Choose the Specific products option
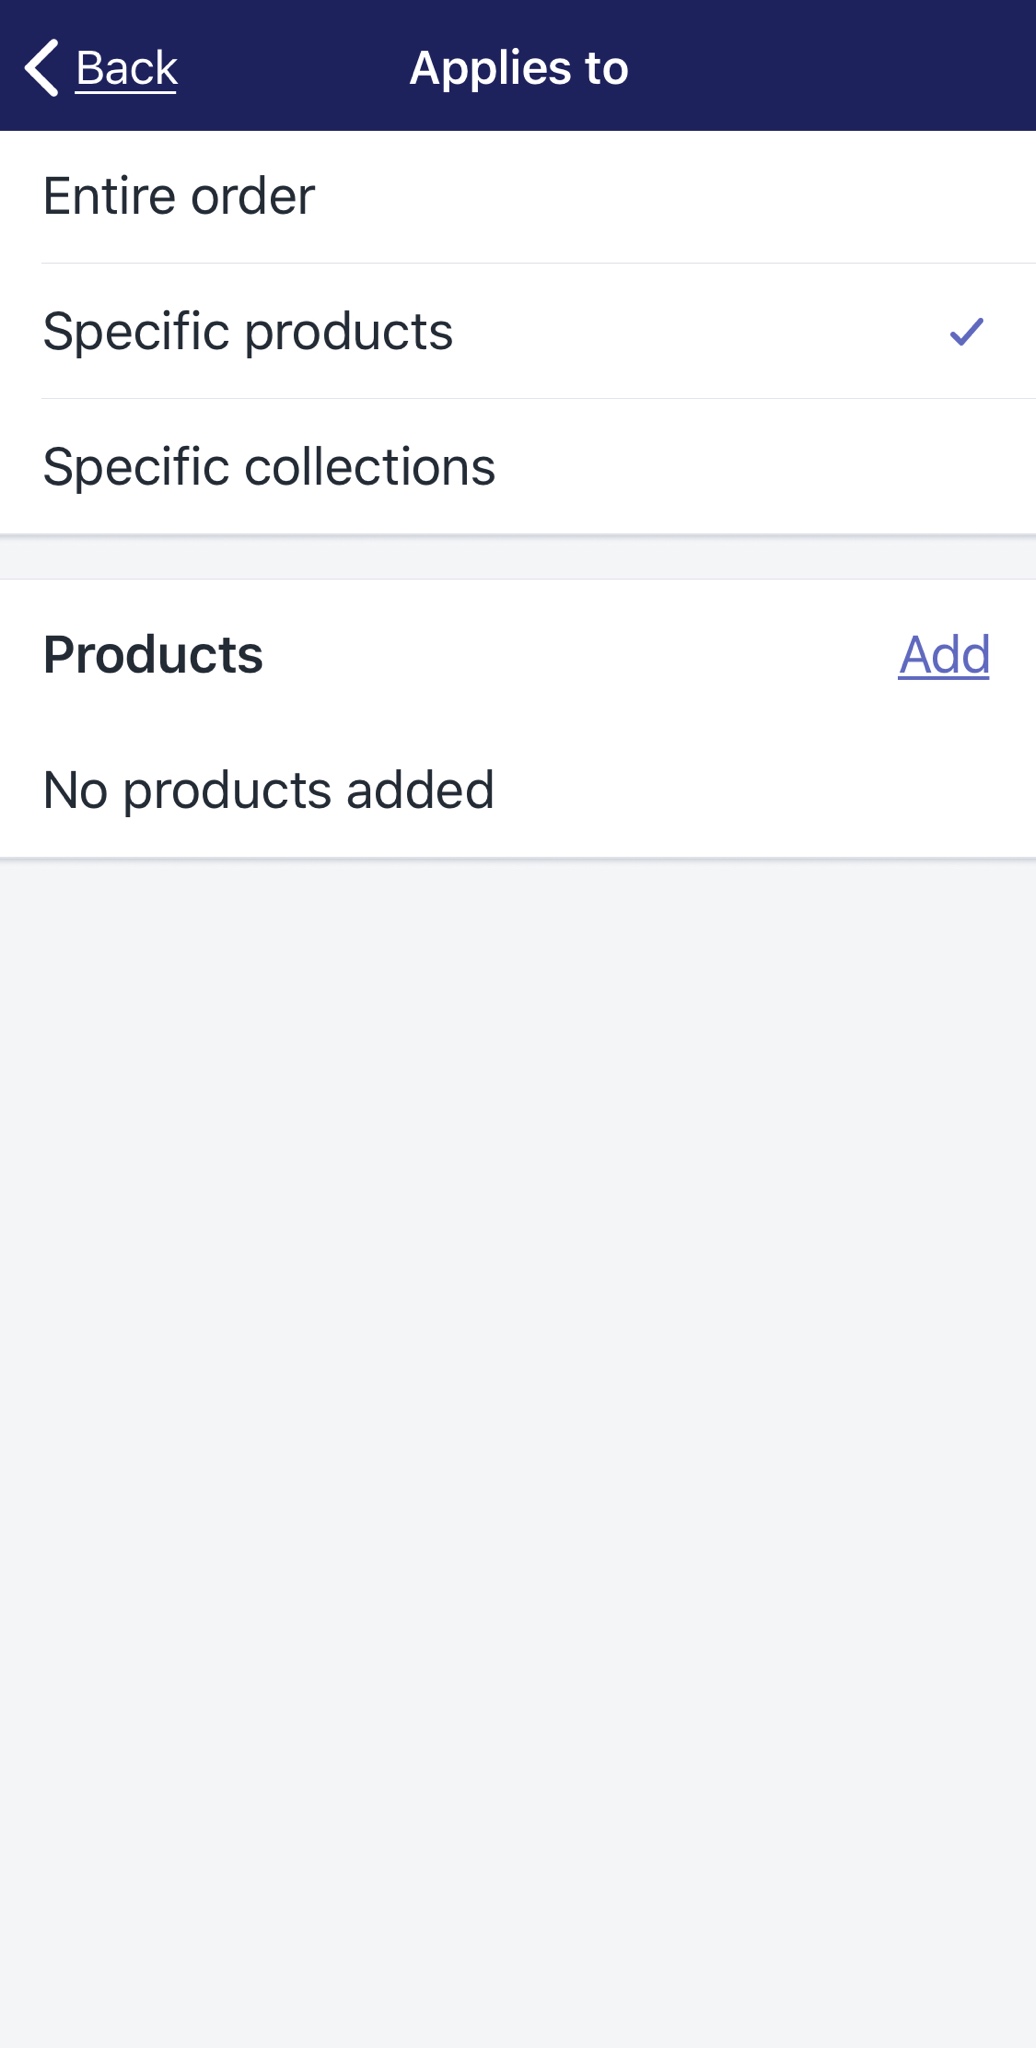Screen dimensions: 1036x2048 pos(518,331)
